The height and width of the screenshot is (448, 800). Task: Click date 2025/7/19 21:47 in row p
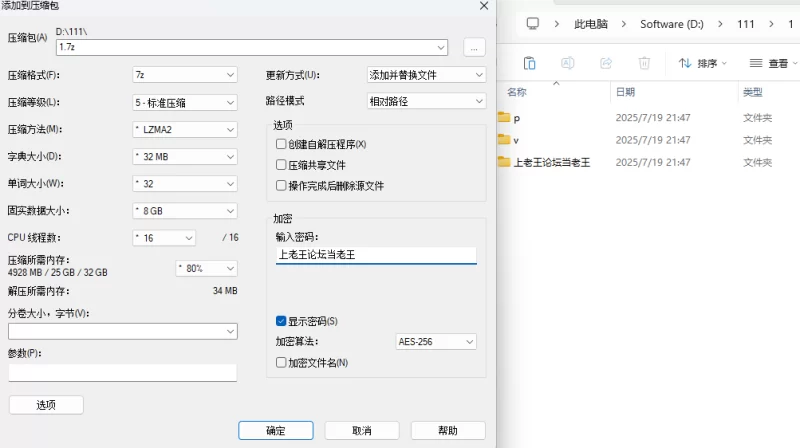tap(653, 117)
